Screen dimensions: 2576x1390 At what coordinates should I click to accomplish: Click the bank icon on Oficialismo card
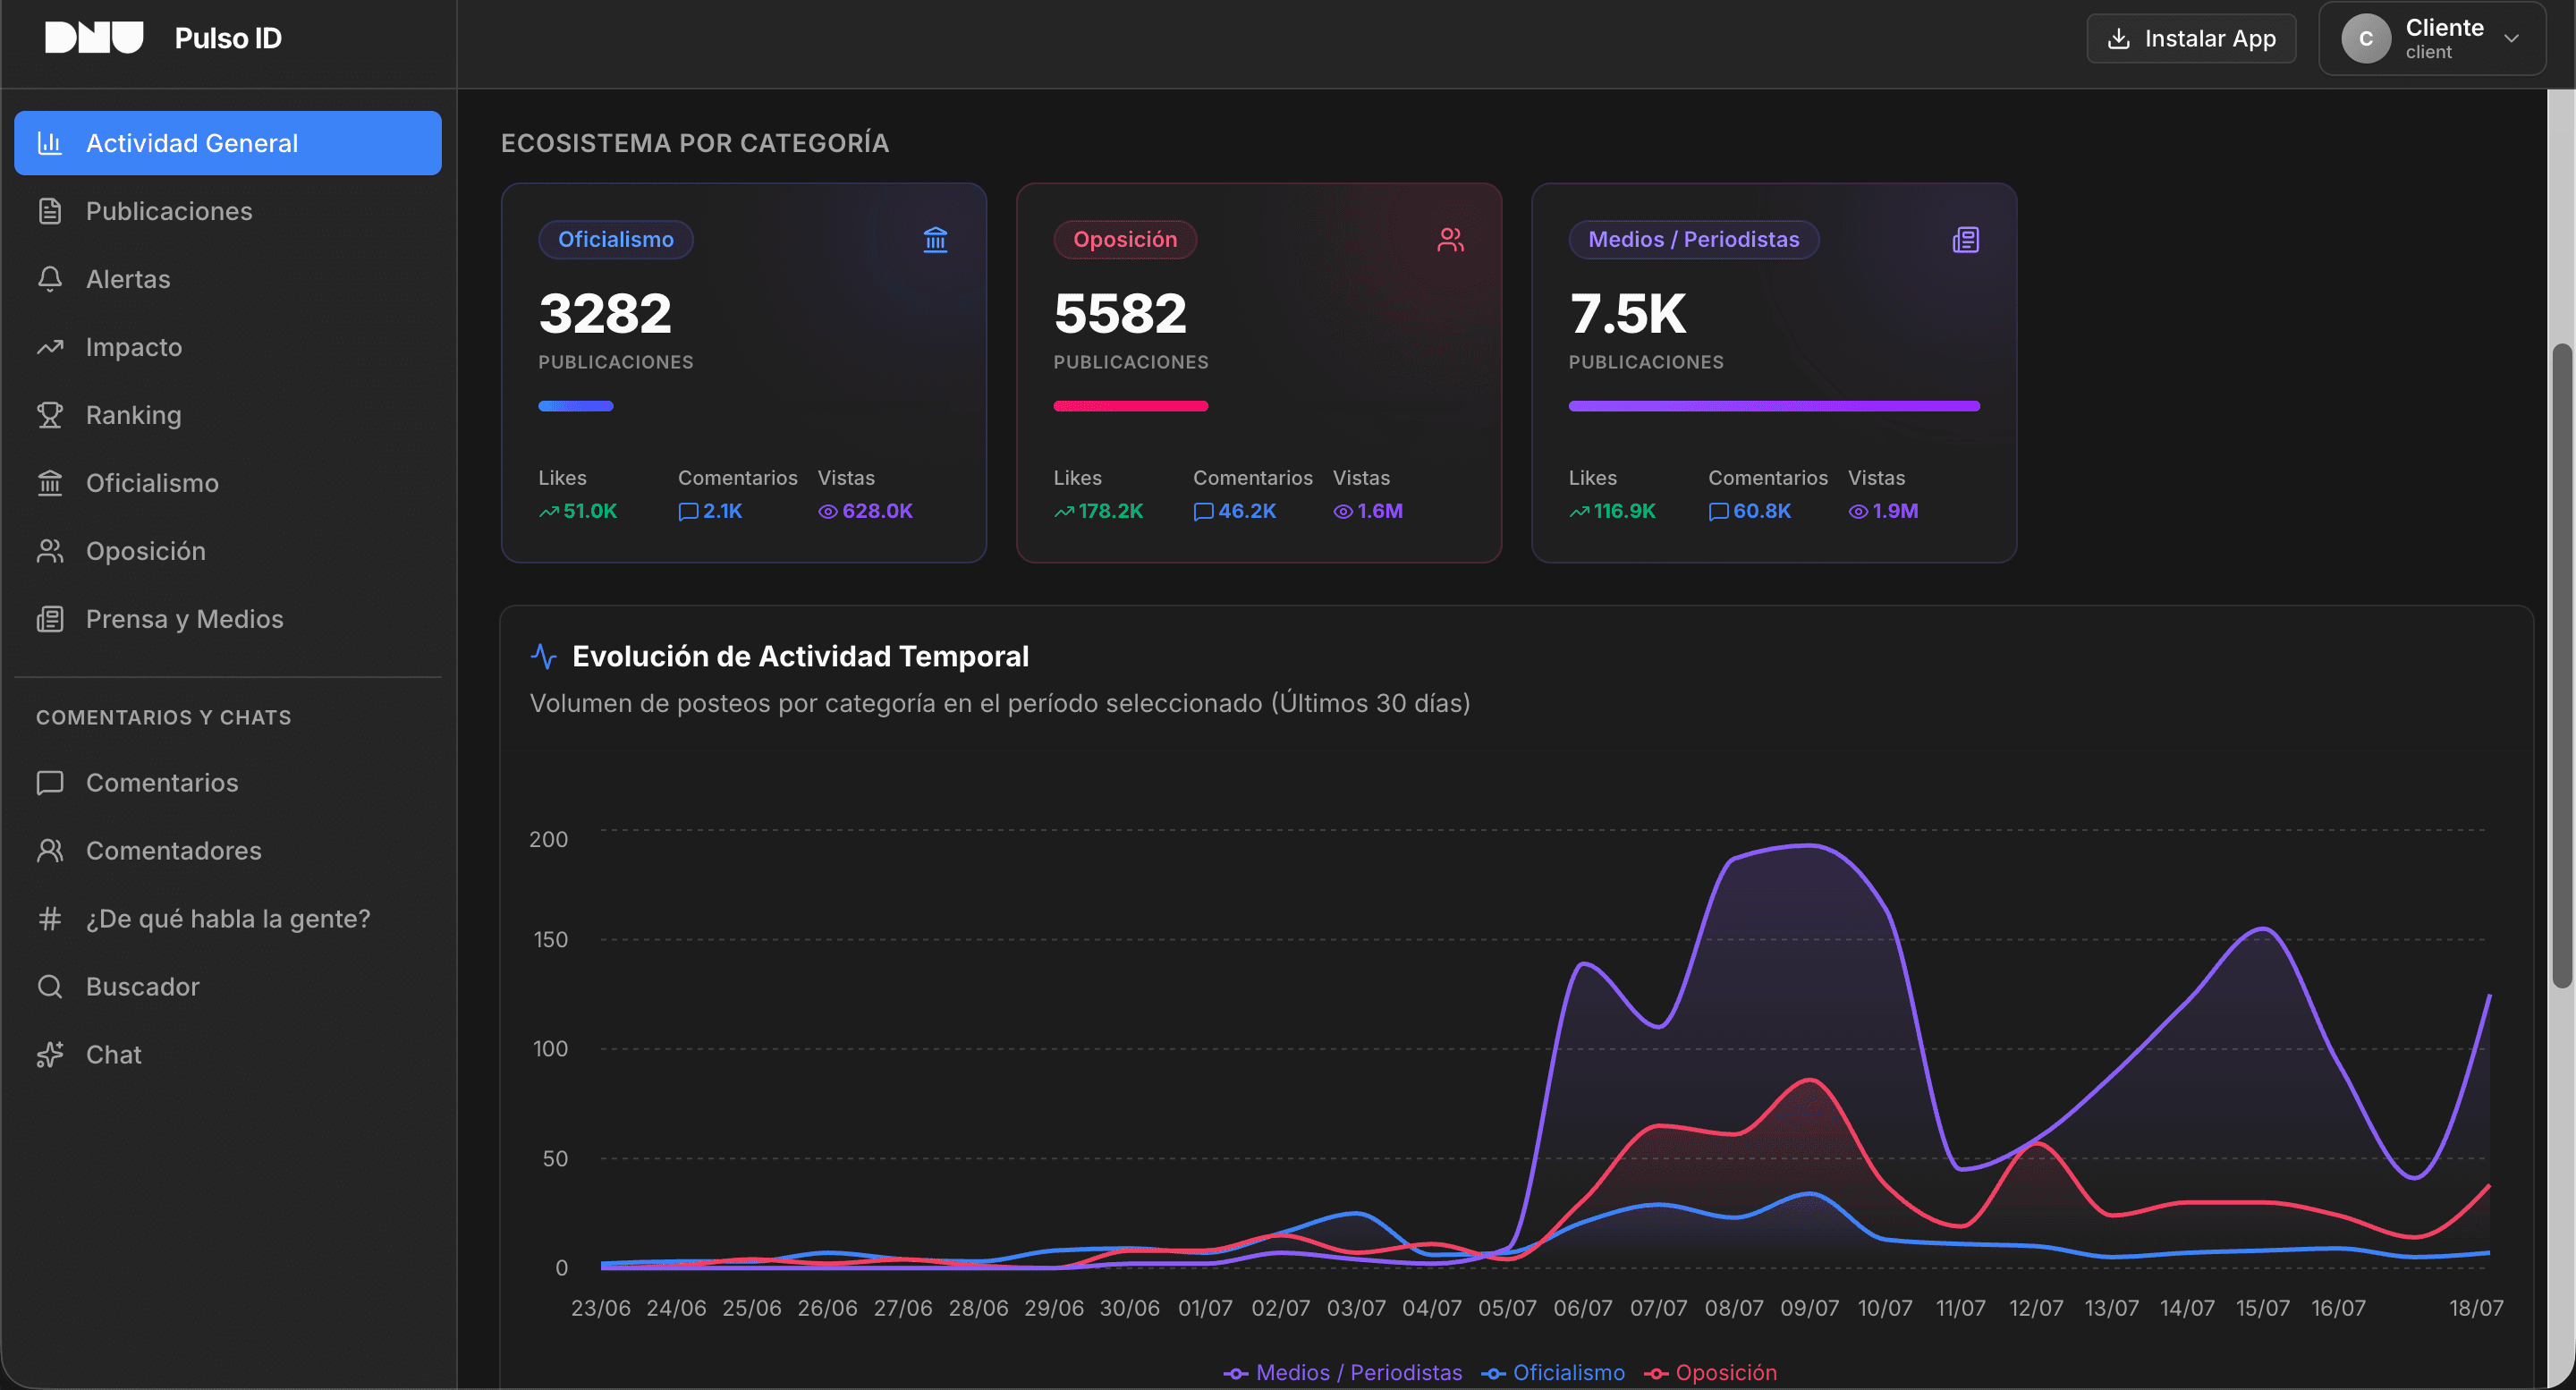click(x=935, y=240)
